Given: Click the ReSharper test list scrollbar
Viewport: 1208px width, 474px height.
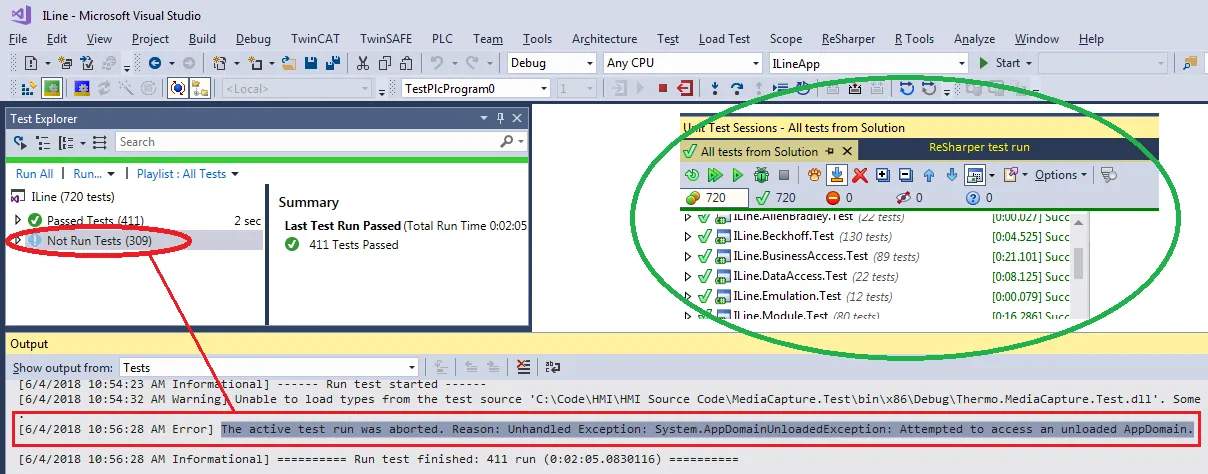Looking at the screenshot, I should tap(1077, 262).
